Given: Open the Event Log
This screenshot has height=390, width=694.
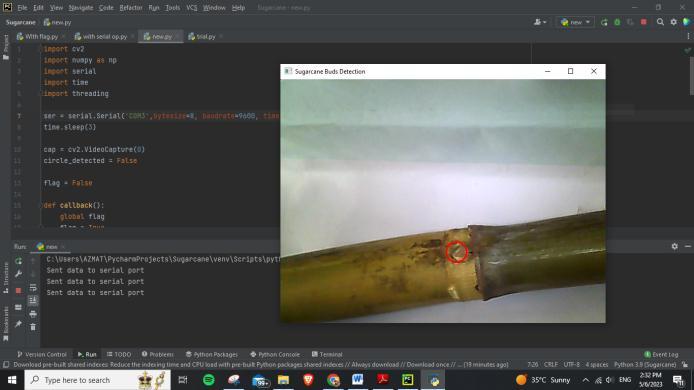Looking at the screenshot, I should tap(661, 354).
